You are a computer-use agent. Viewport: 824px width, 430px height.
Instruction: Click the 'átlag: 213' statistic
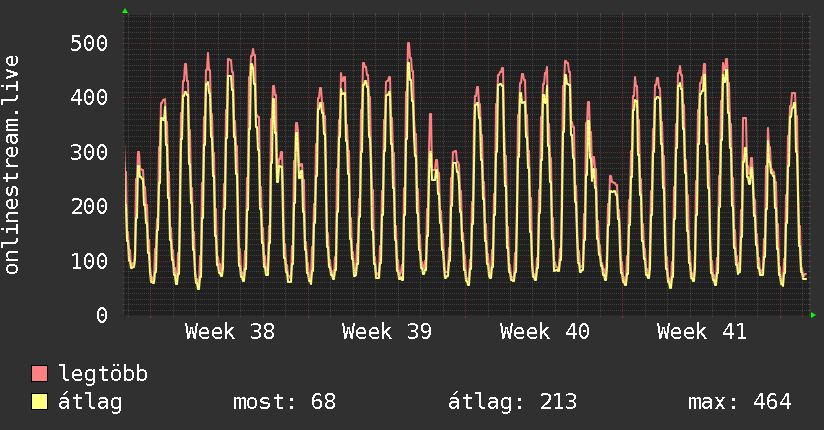[512, 402]
